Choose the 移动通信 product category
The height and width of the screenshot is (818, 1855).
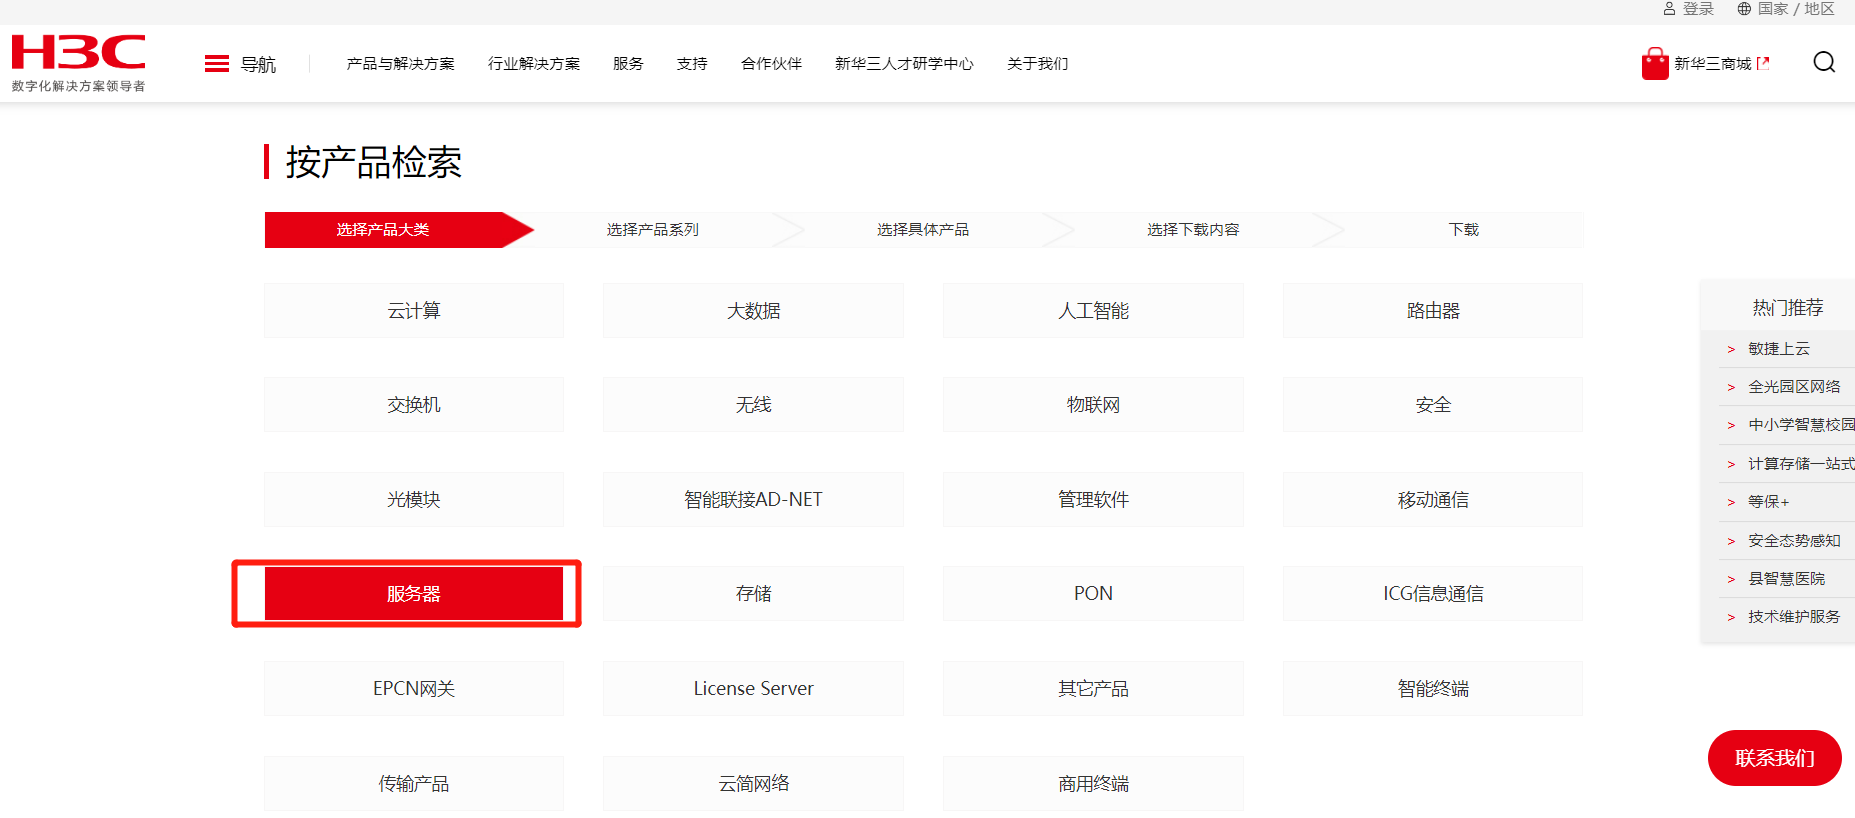click(1433, 500)
